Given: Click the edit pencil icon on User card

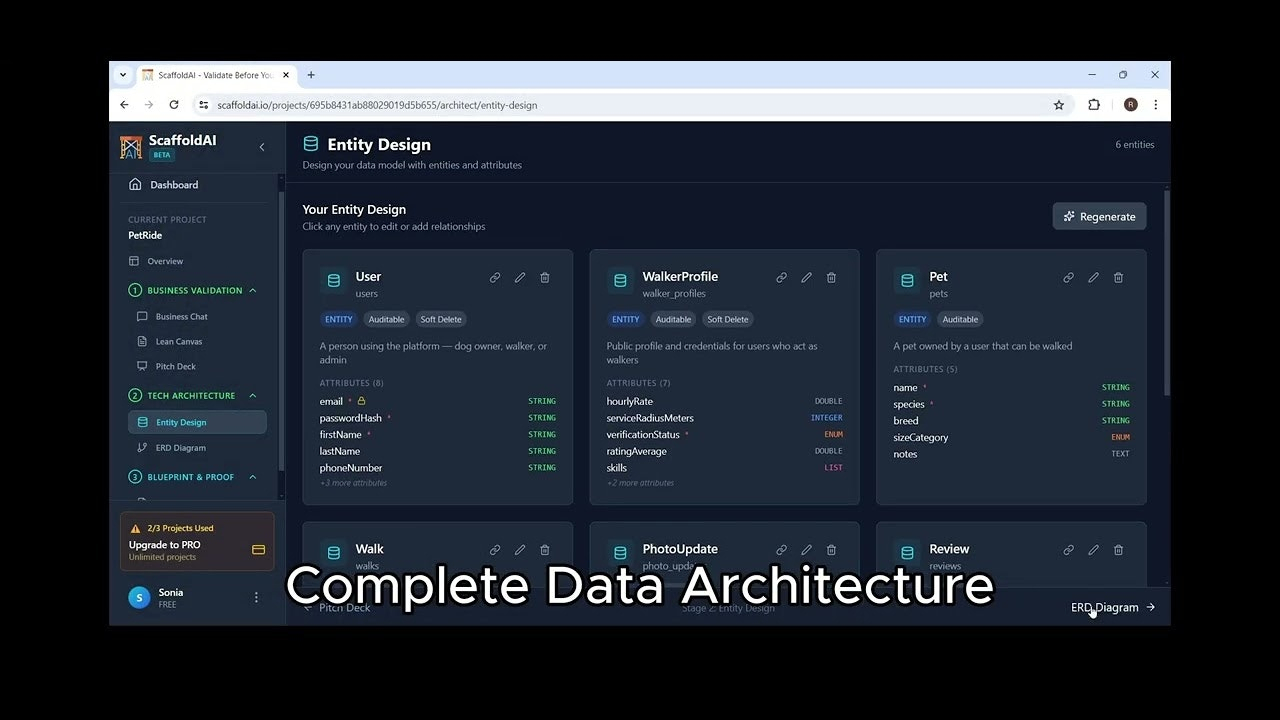Looking at the screenshot, I should [x=520, y=278].
